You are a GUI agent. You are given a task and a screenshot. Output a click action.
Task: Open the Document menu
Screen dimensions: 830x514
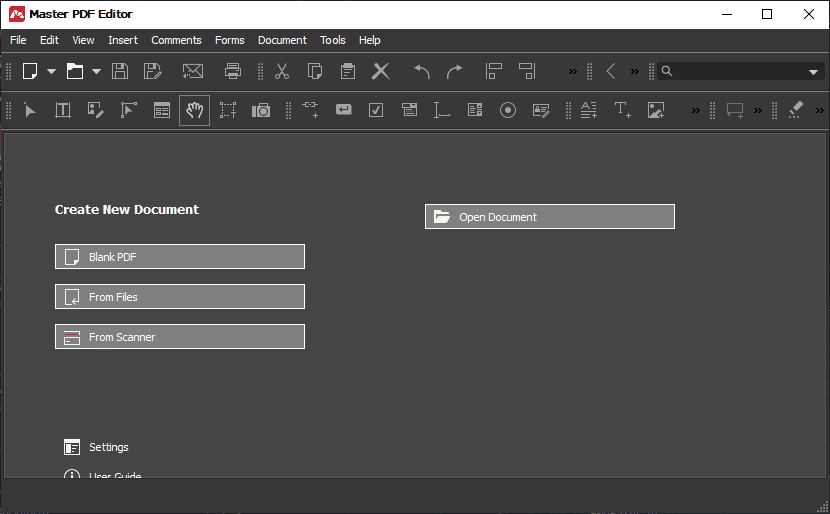tap(282, 40)
